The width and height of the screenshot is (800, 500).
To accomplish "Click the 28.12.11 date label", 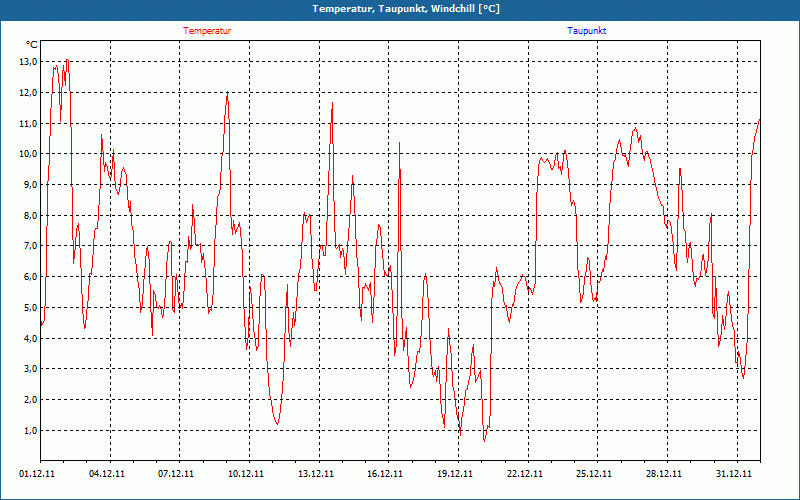I will pos(664,473).
